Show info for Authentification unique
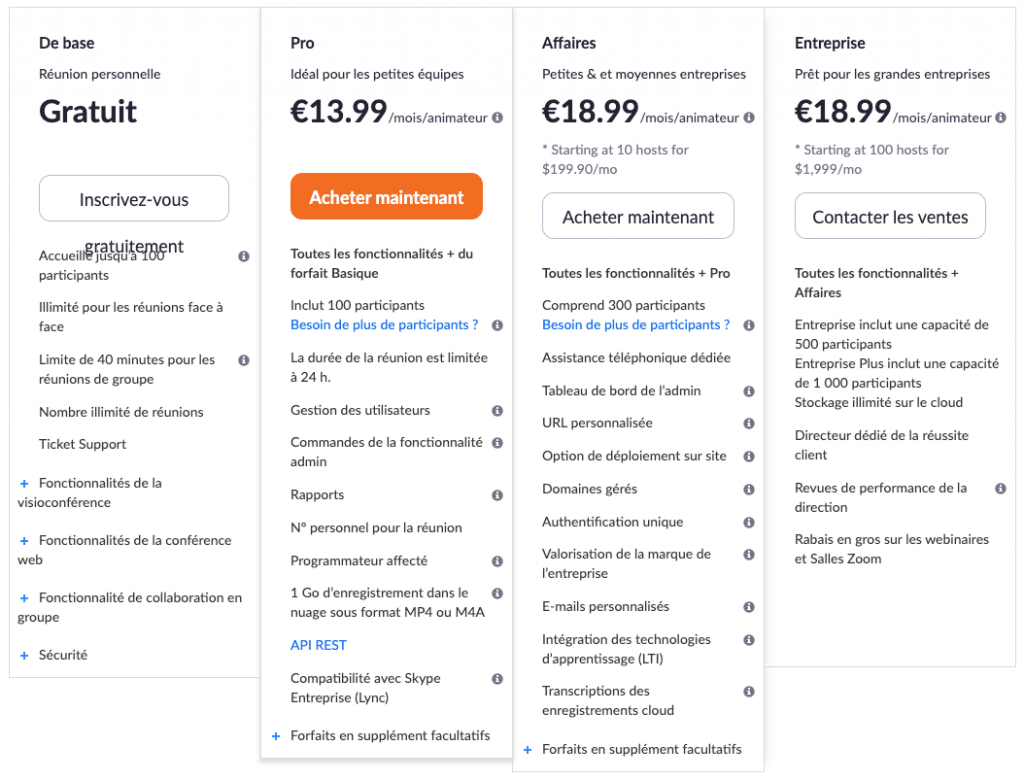1024x780 pixels. (x=749, y=522)
